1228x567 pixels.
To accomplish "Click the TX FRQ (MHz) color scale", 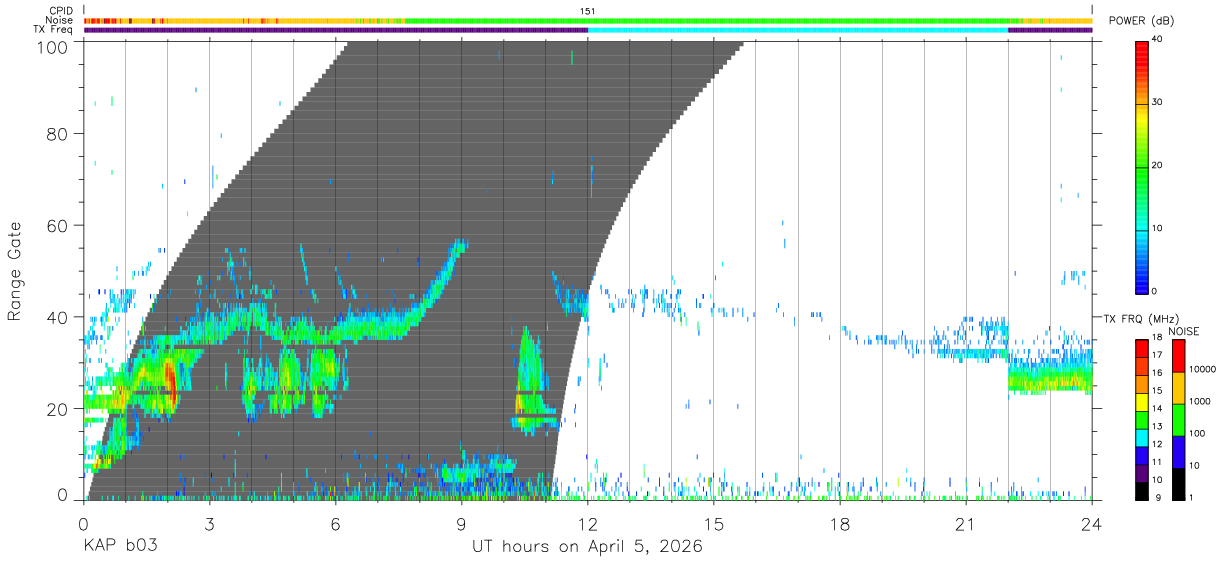I will (1142, 418).
